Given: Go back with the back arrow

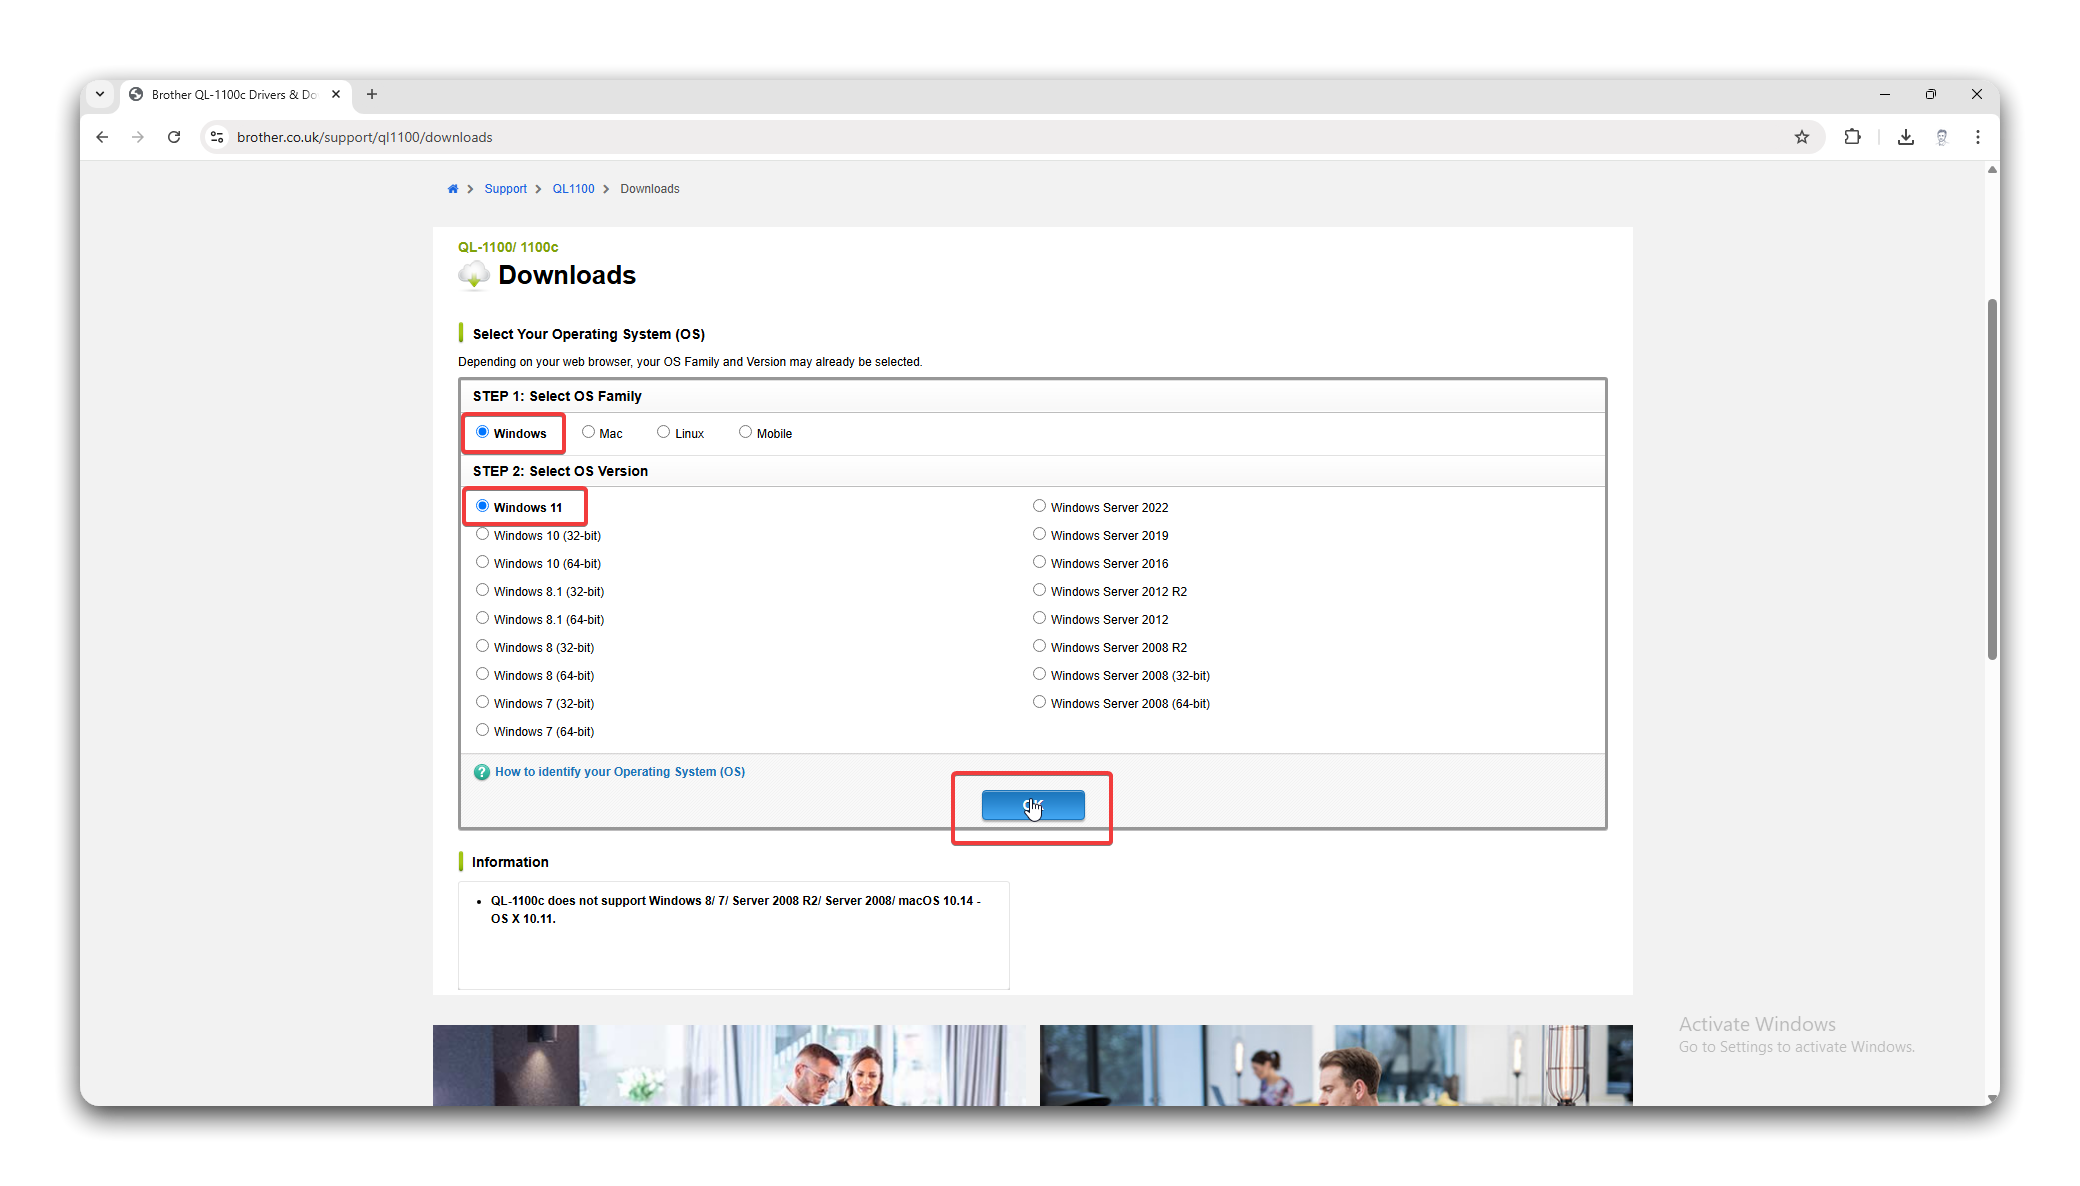Looking at the screenshot, I should pos(102,137).
